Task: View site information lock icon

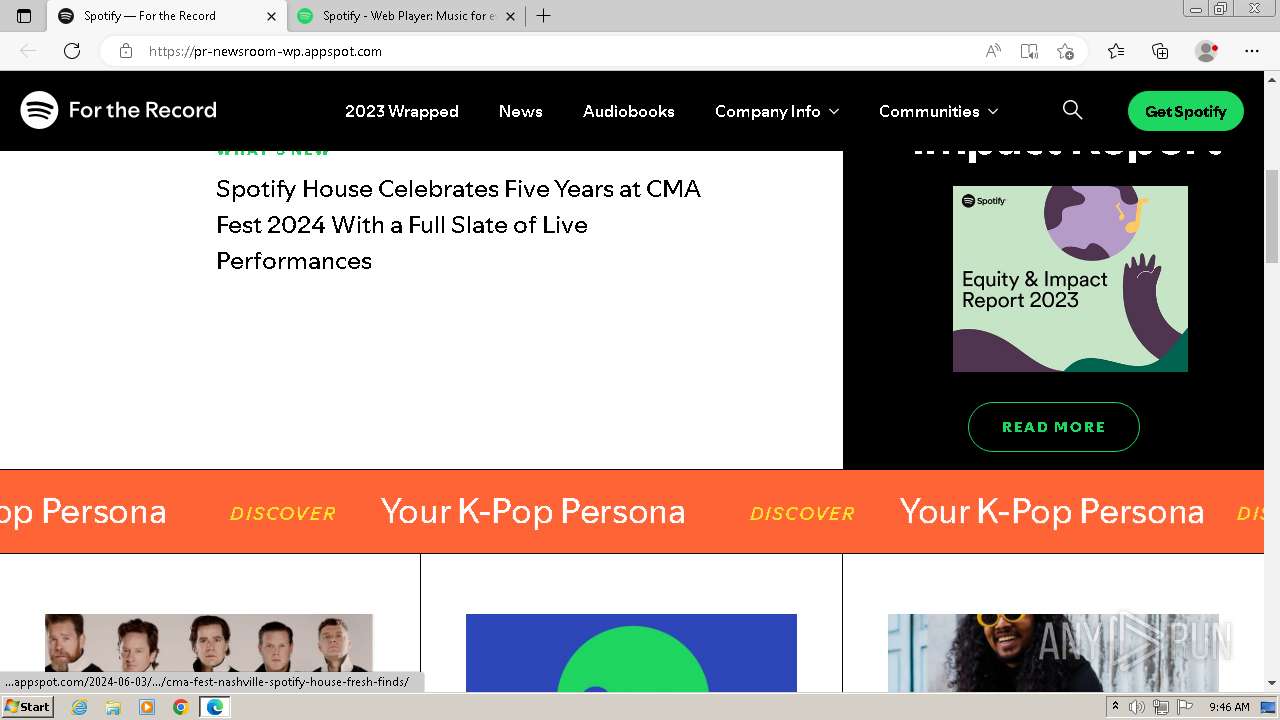Action: [x=126, y=51]
